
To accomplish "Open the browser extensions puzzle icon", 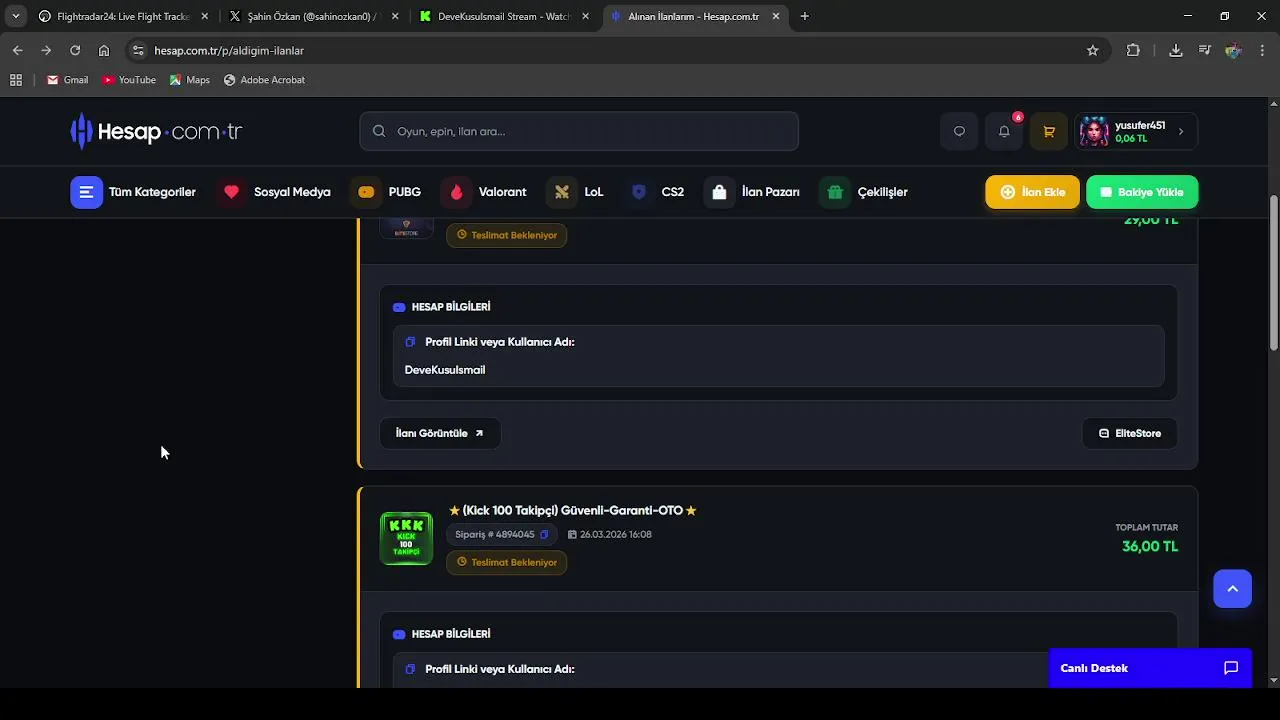I will coord(1133,50).
